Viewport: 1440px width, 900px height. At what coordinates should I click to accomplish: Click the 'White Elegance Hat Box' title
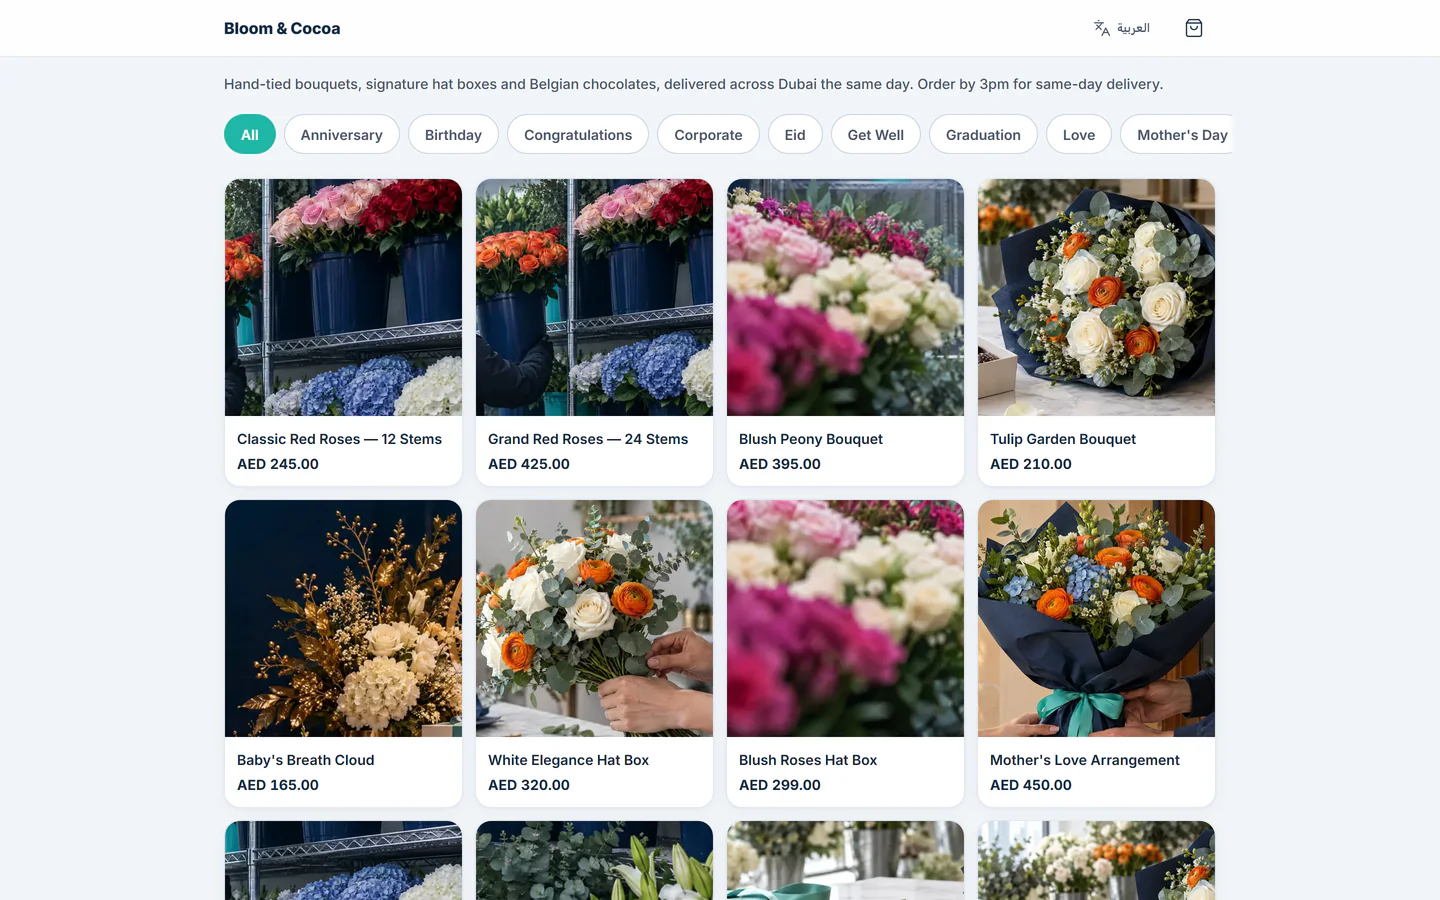tap(568, 760)
